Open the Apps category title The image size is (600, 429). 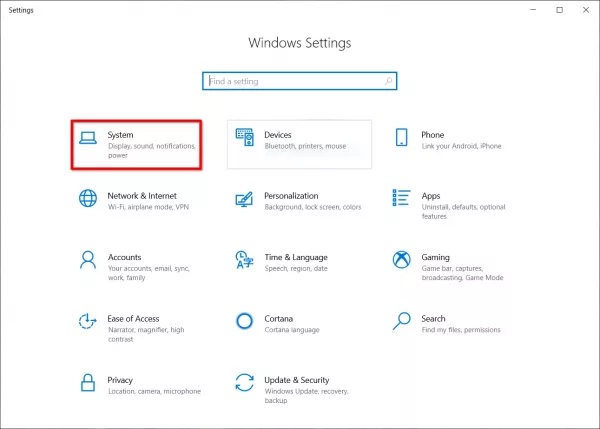pyautogui.click(x=431, y=196)
